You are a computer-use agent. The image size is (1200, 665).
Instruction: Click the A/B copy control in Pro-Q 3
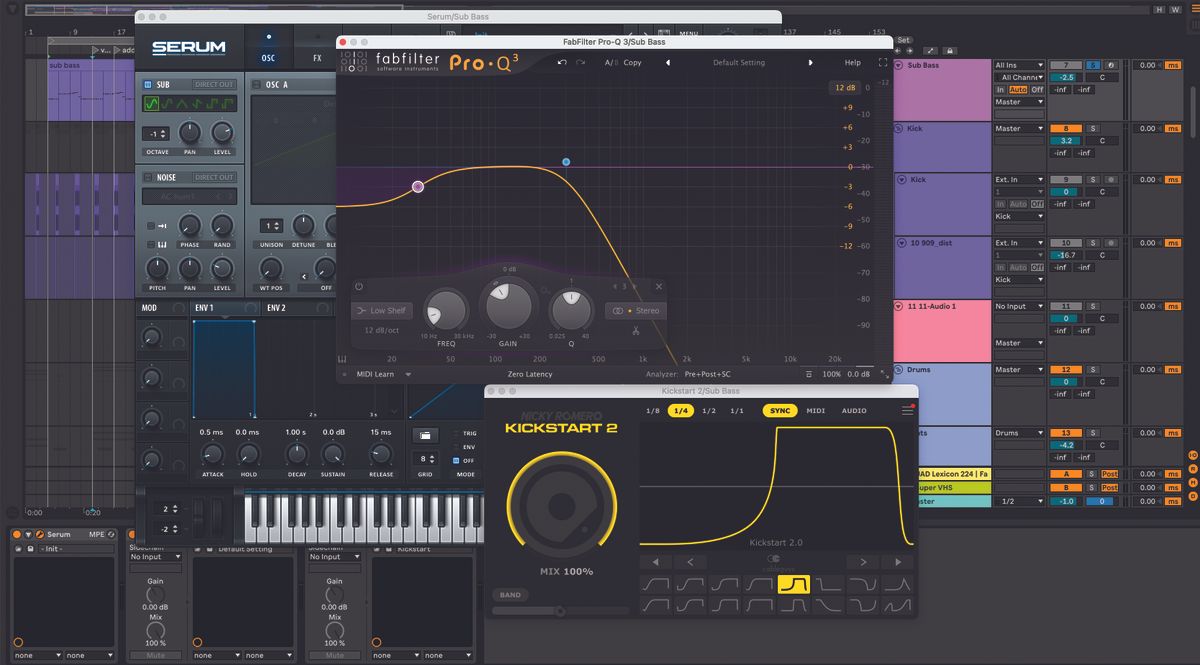tap(611, 62)
